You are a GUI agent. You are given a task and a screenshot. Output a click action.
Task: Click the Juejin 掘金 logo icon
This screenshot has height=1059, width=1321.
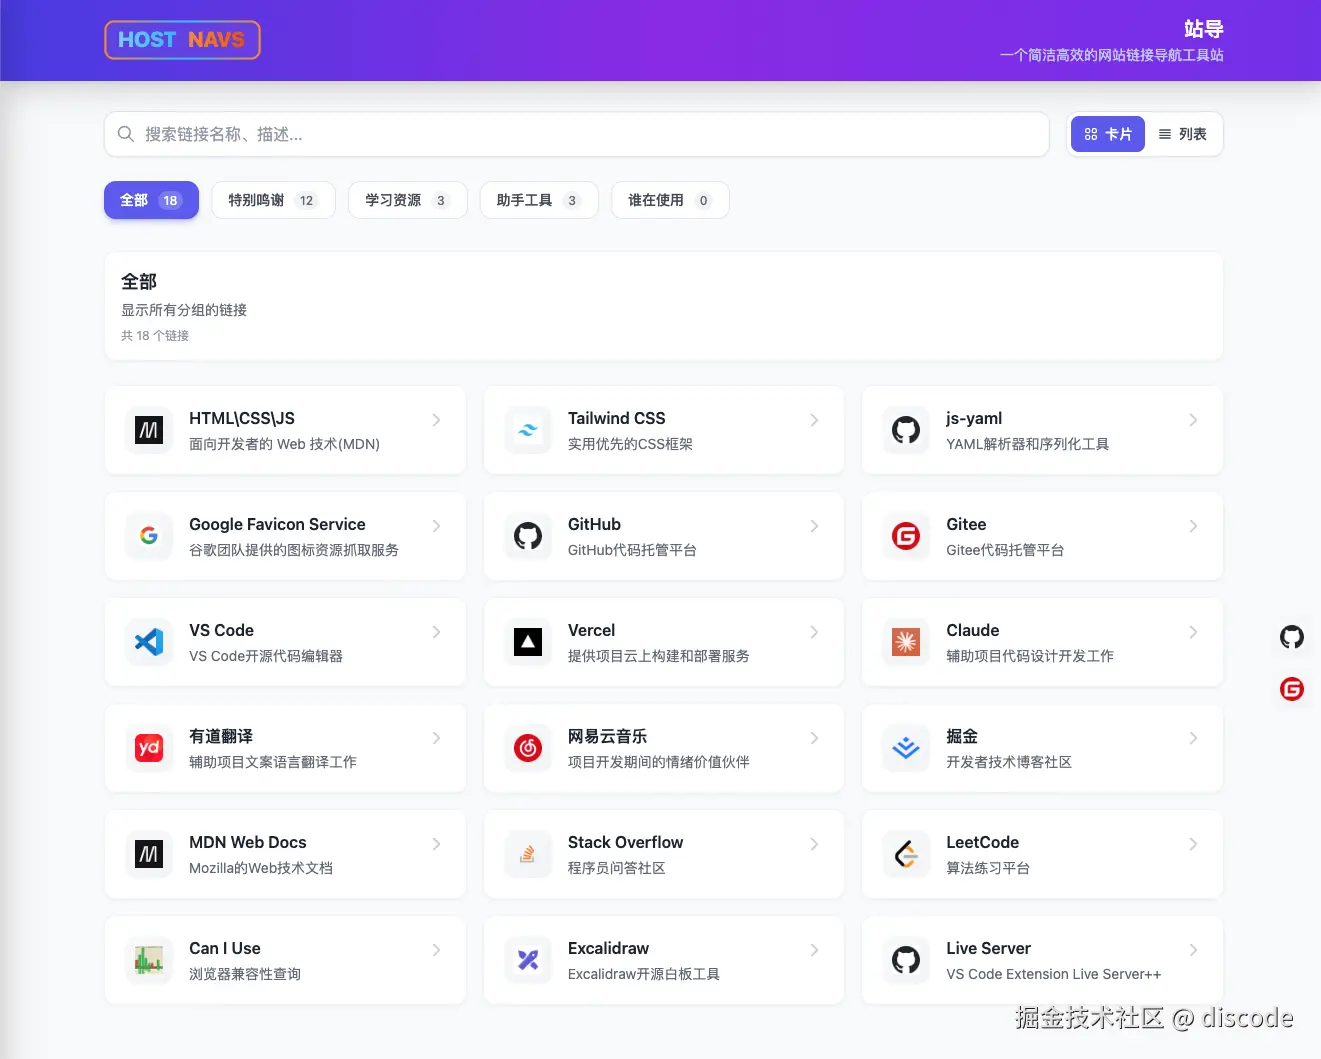click(906, 748)
